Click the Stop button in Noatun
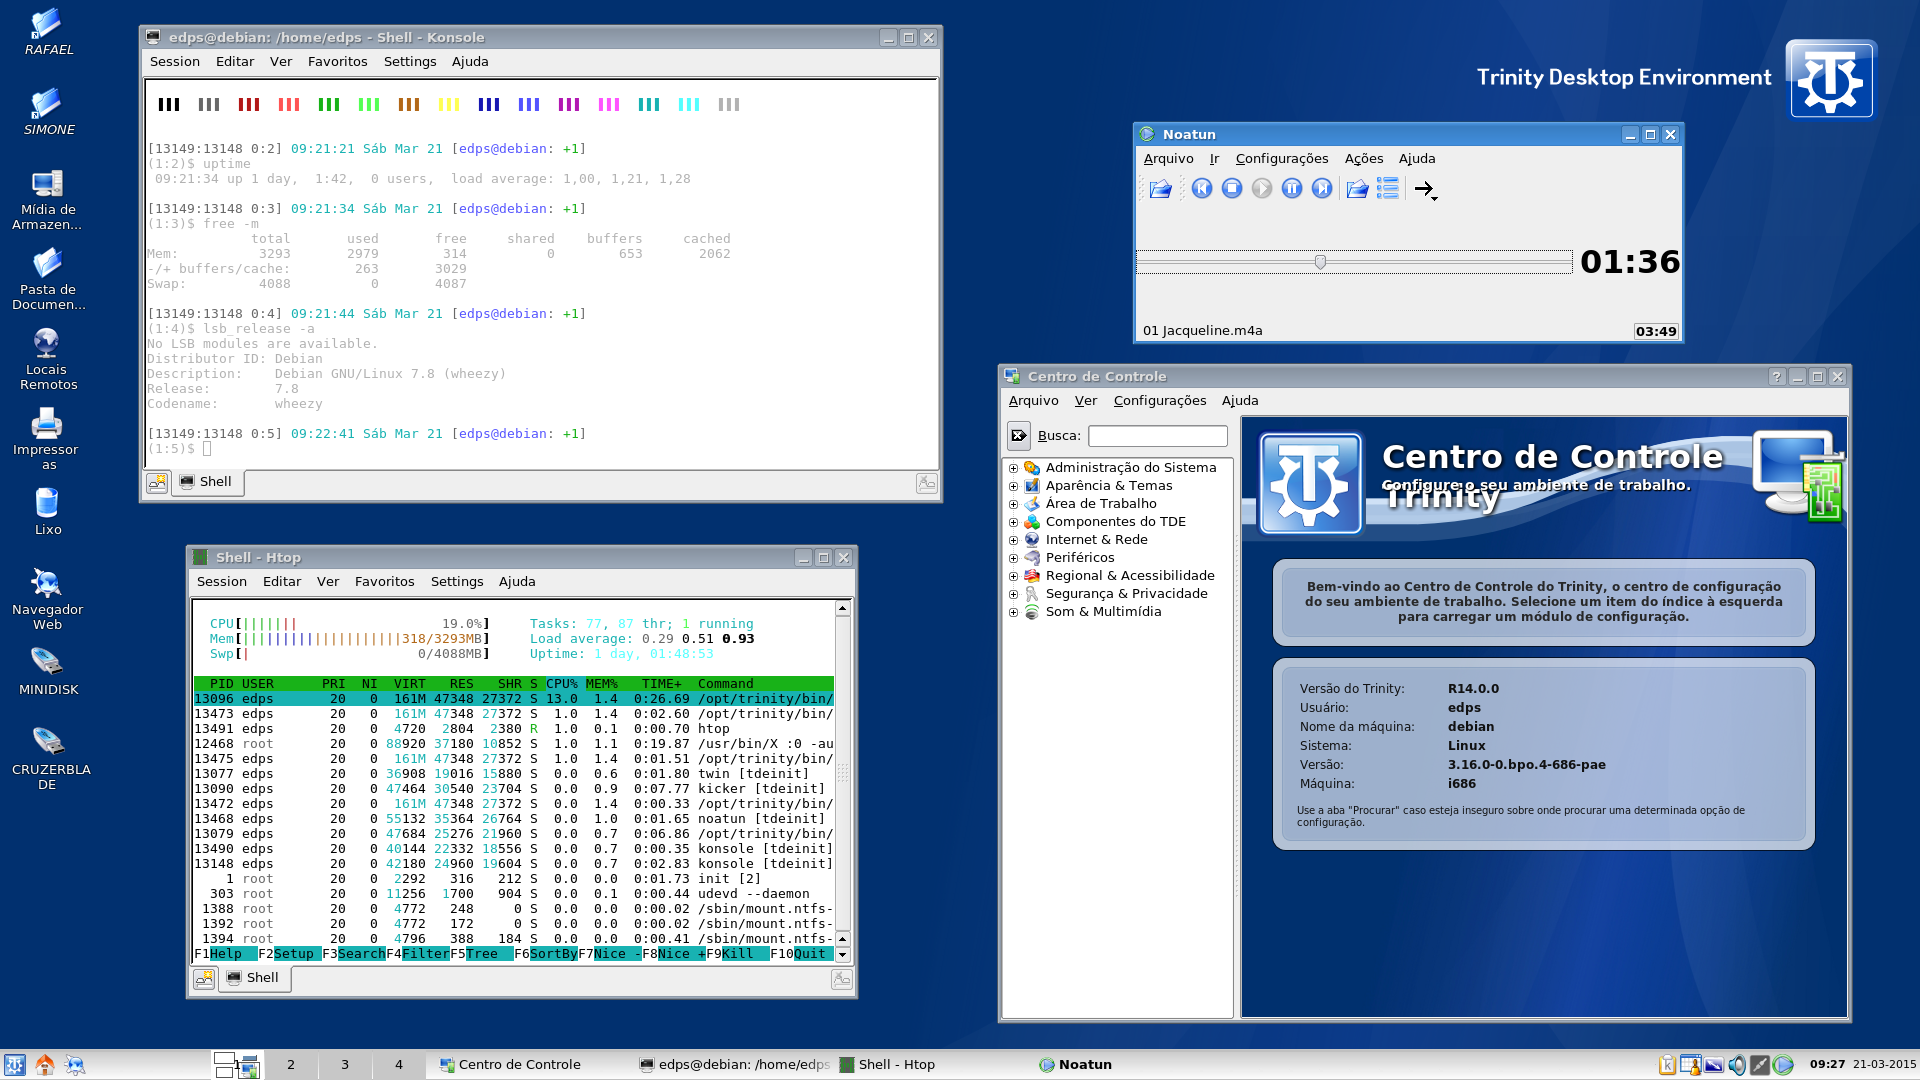Screen dimensions: 1920x1080 [1232, 188]
